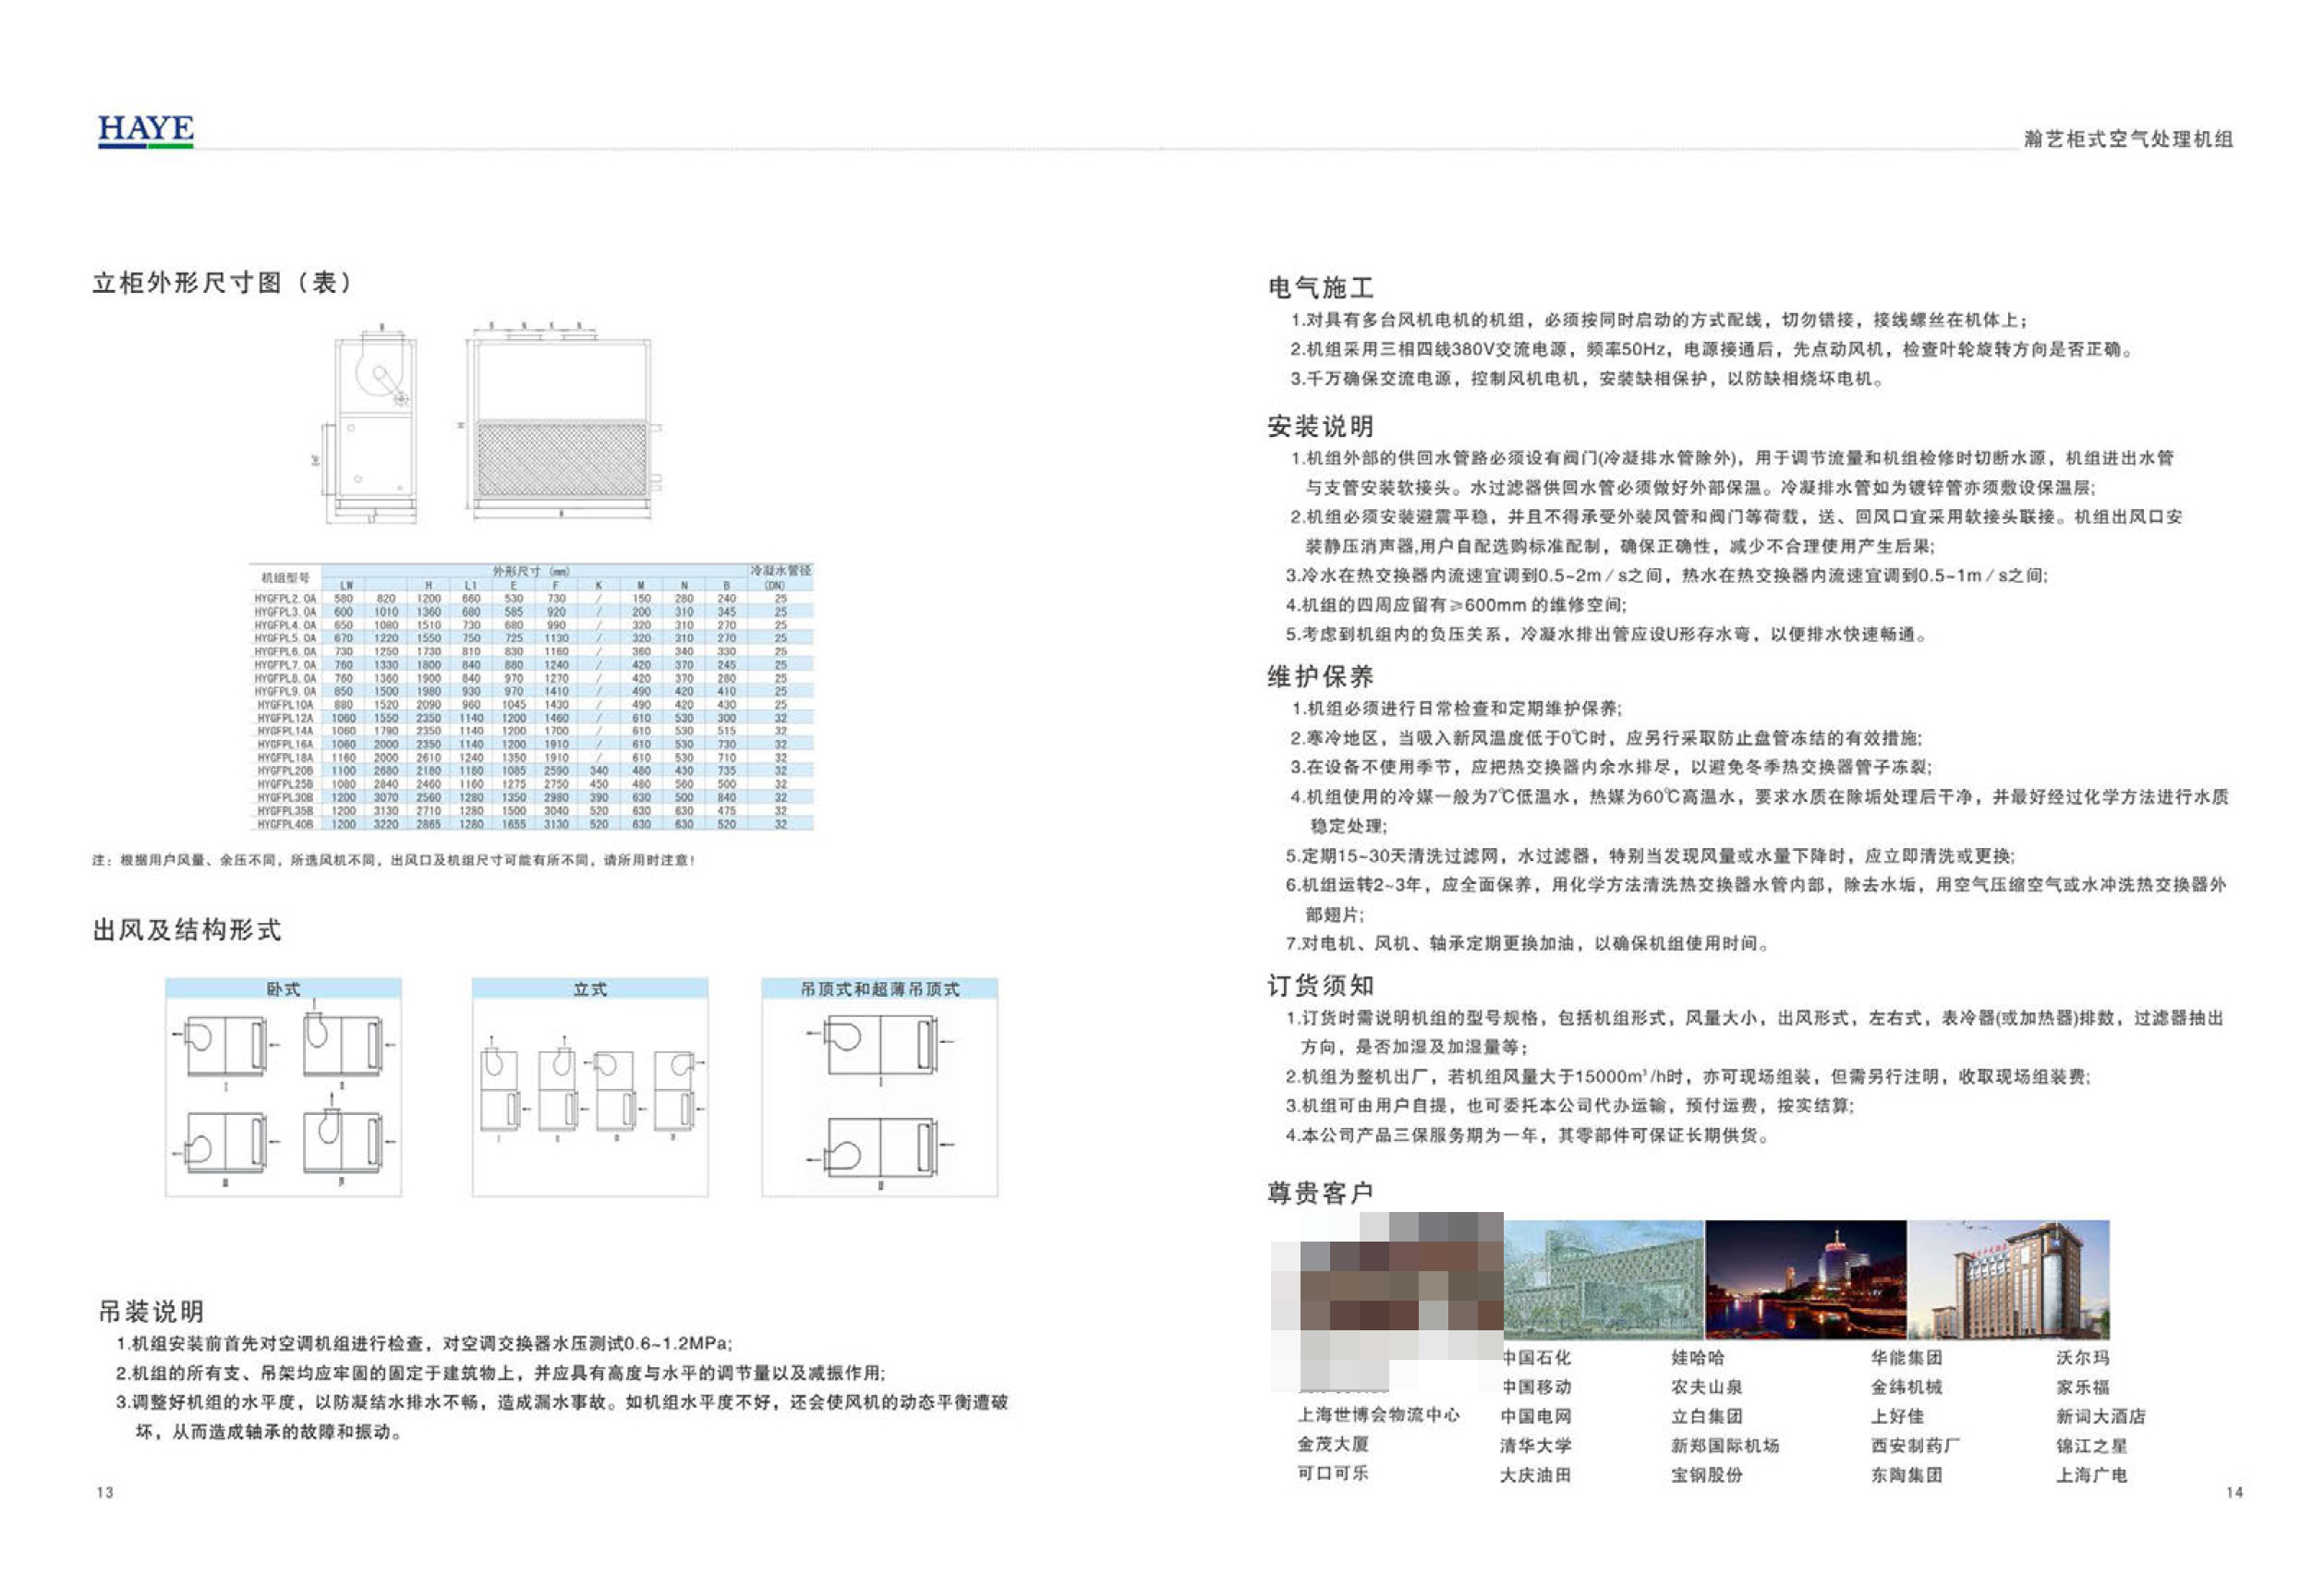Click the 中国石化 client name
This screenshot has width=2324, height=1588.
coord(1536,1358)
